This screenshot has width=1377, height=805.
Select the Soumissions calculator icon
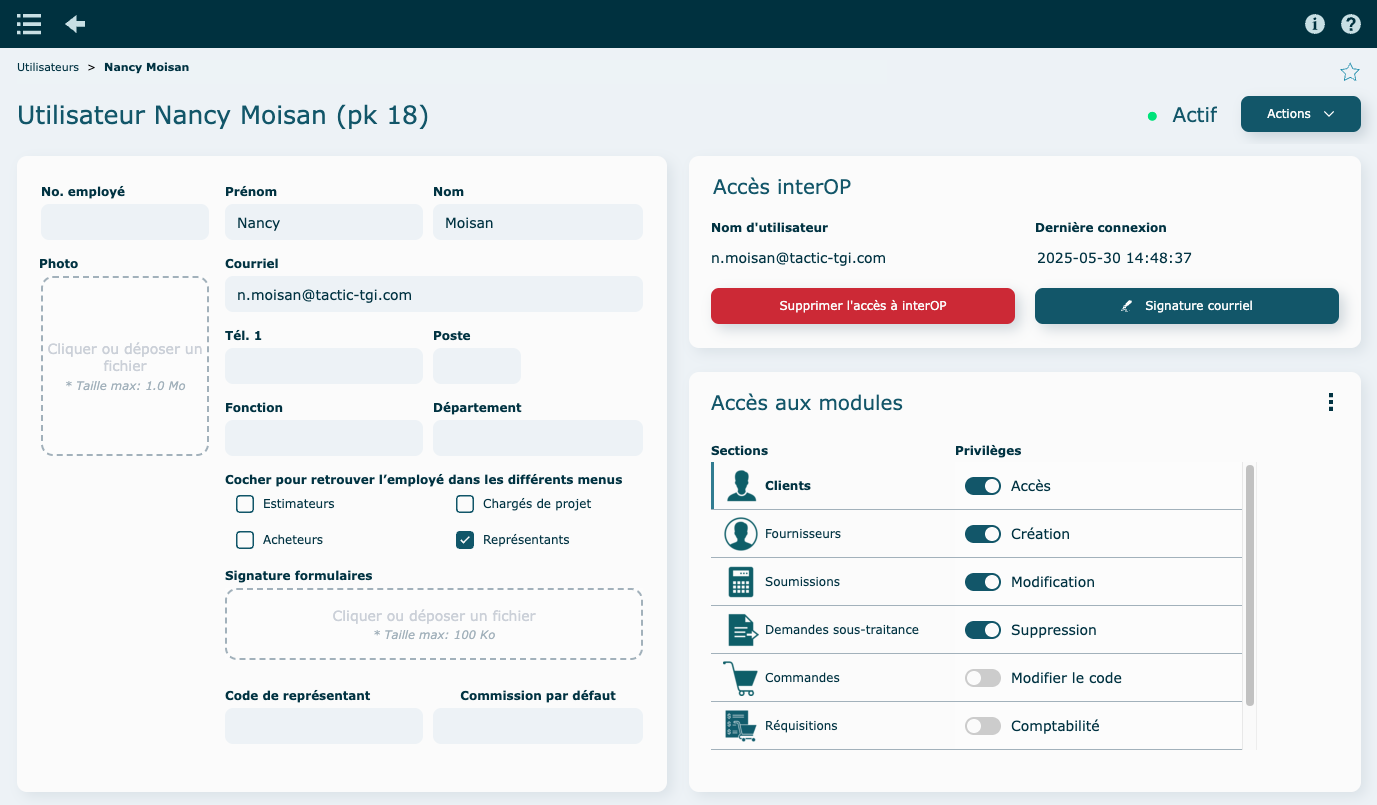click(x=741, y=582)
